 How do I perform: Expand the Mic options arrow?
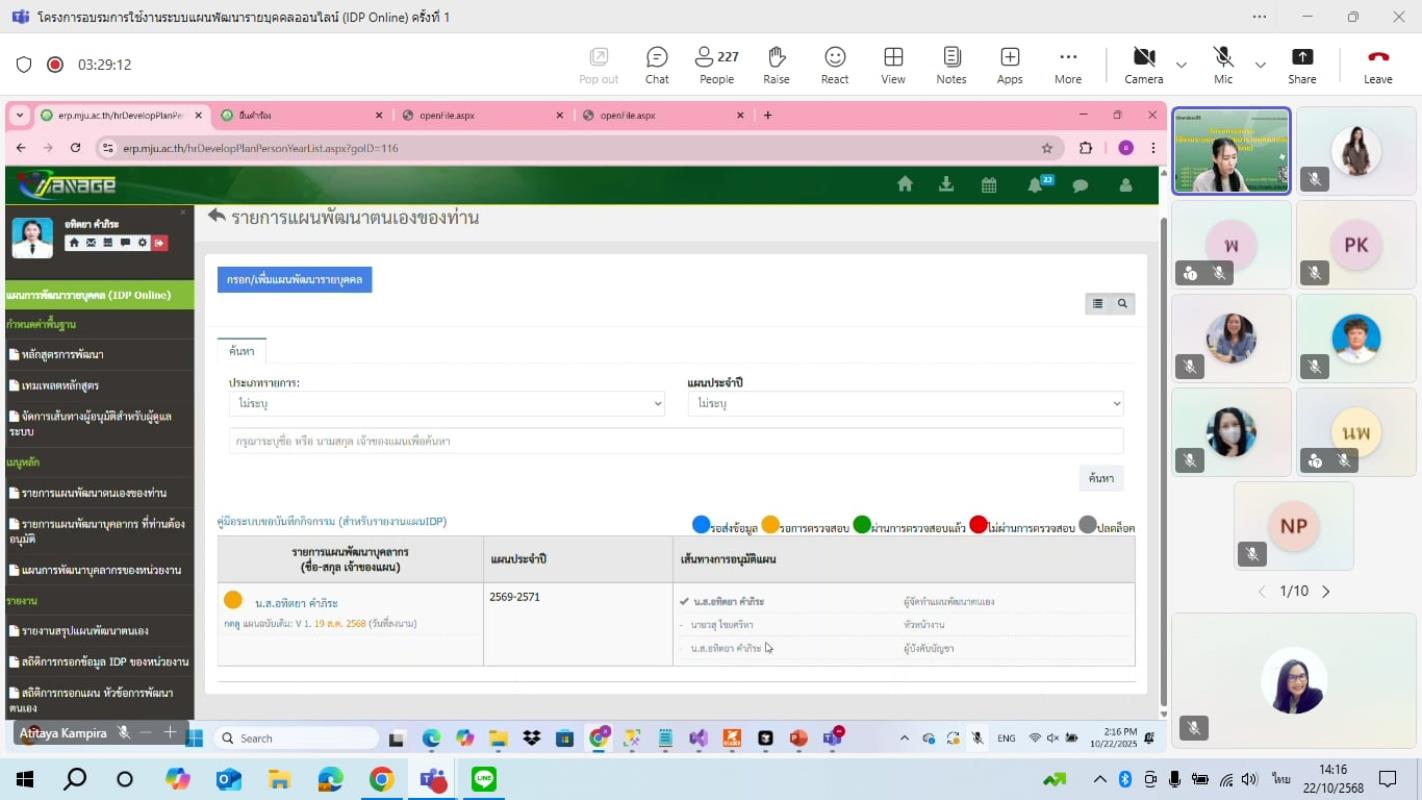tap(1260, 65)
